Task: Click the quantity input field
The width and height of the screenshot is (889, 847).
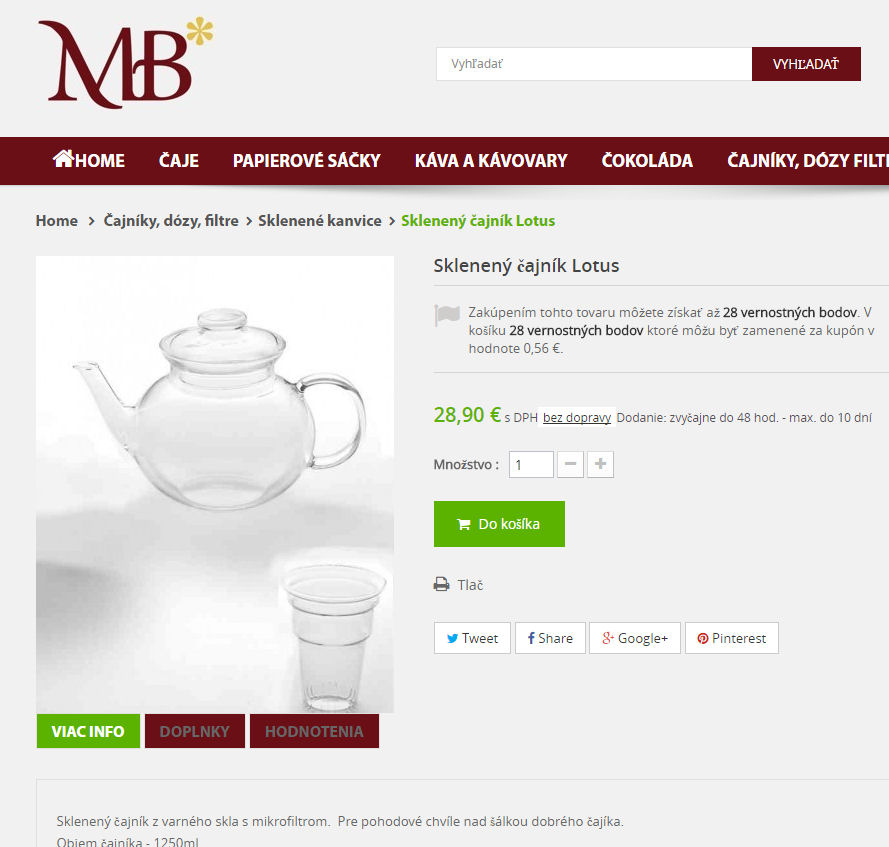Action: click(531, 464)
